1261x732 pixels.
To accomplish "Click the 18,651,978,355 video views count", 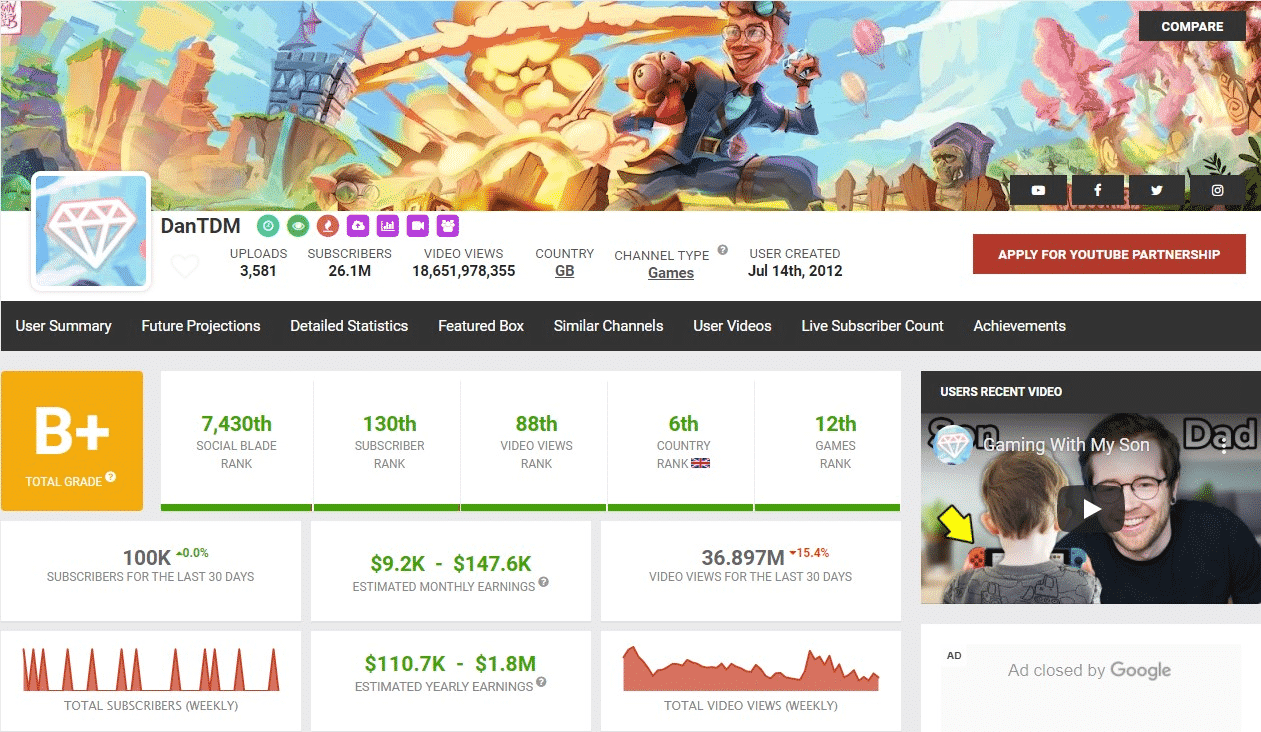I will click(x=464, y=271).
